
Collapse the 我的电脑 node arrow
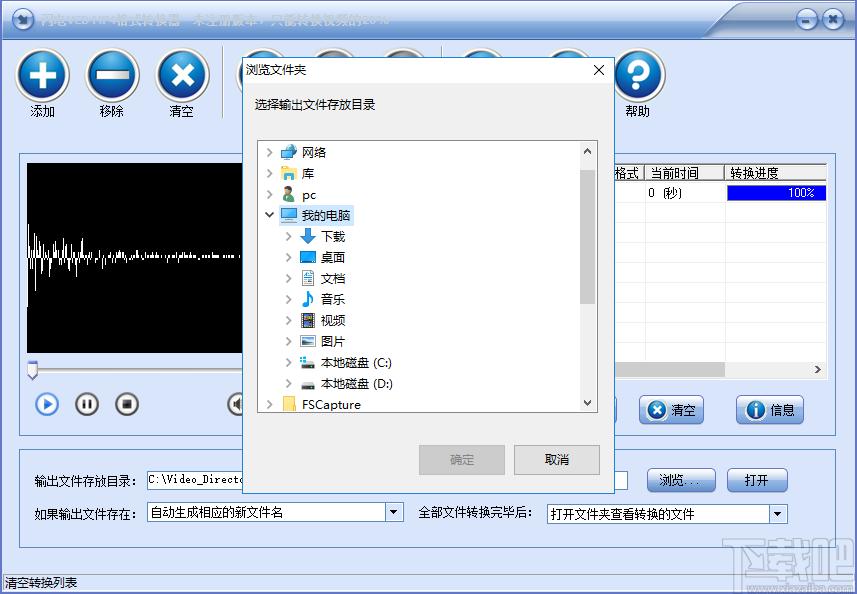tap(269, 215)
